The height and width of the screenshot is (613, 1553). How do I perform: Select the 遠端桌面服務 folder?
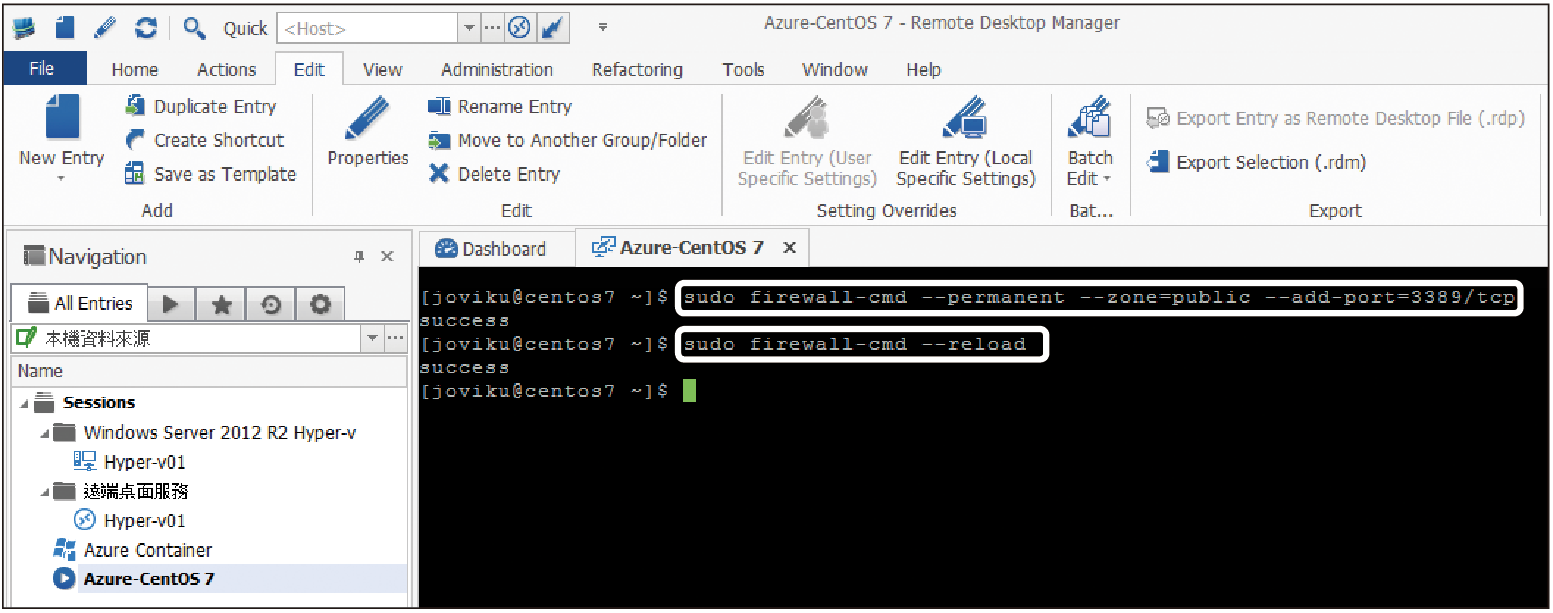coord(136,491)
